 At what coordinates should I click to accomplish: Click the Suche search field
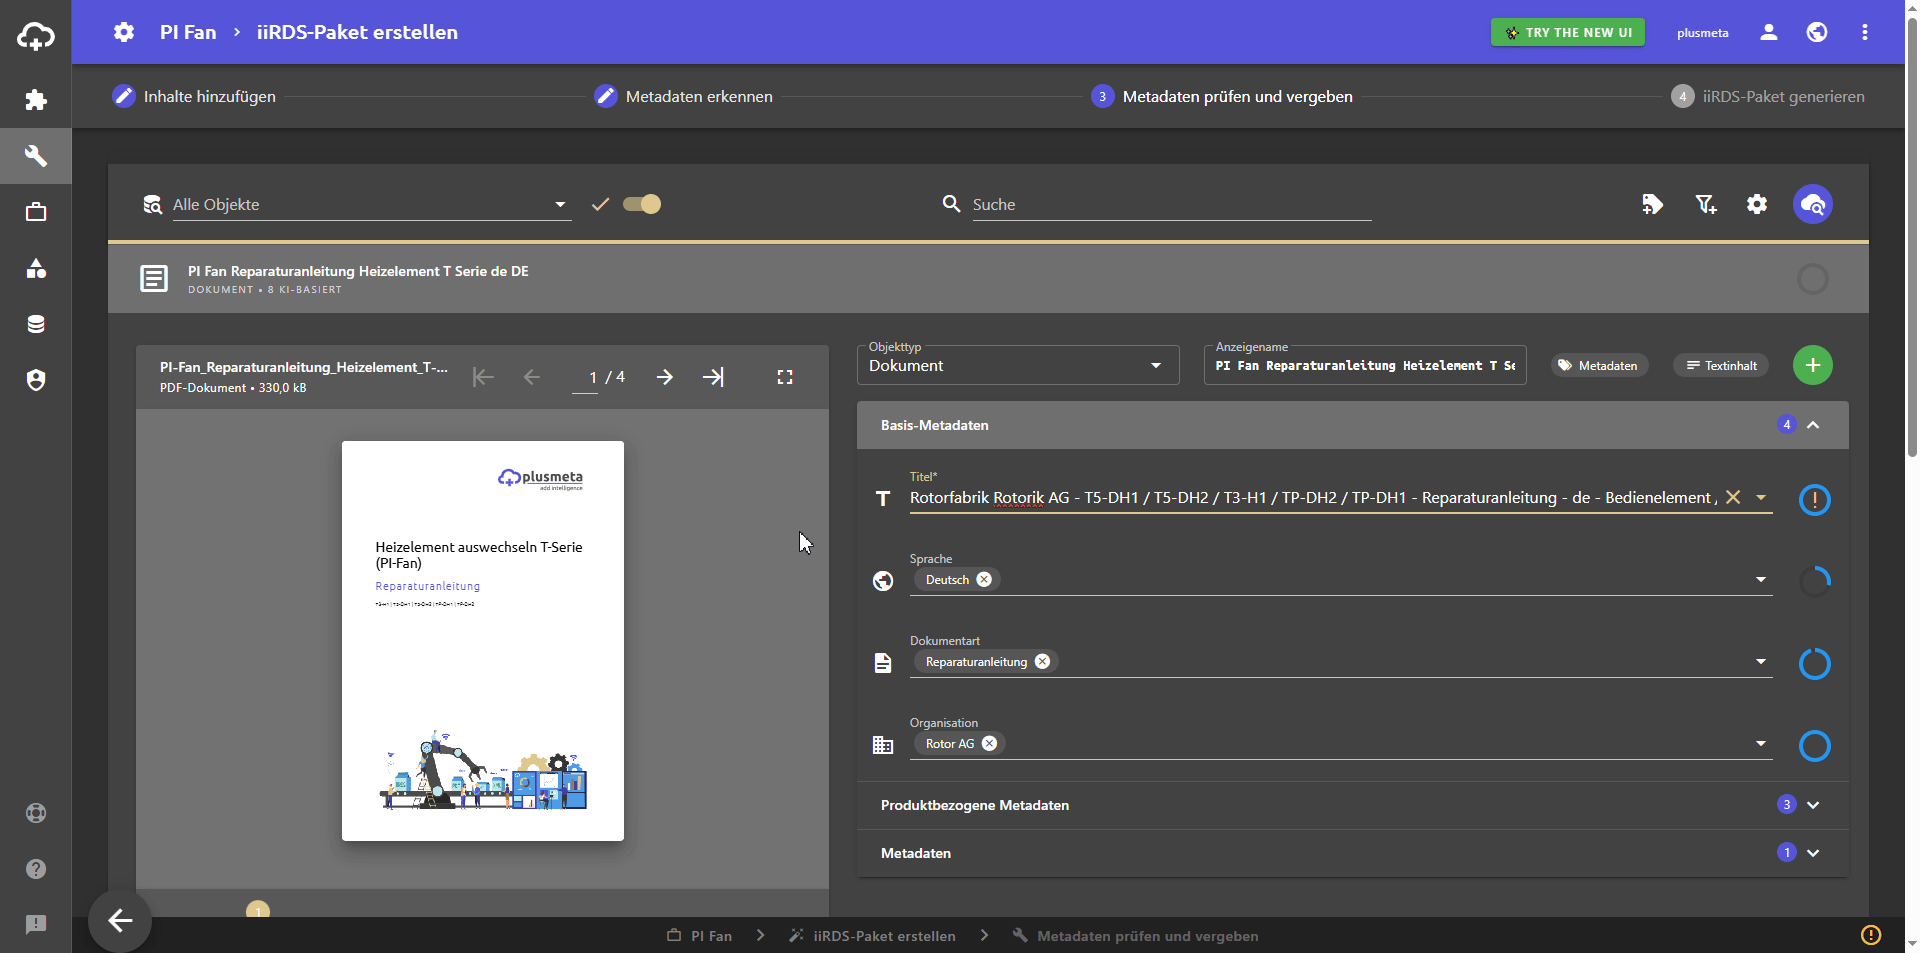pyautogui.click(x=1170, y=205)
